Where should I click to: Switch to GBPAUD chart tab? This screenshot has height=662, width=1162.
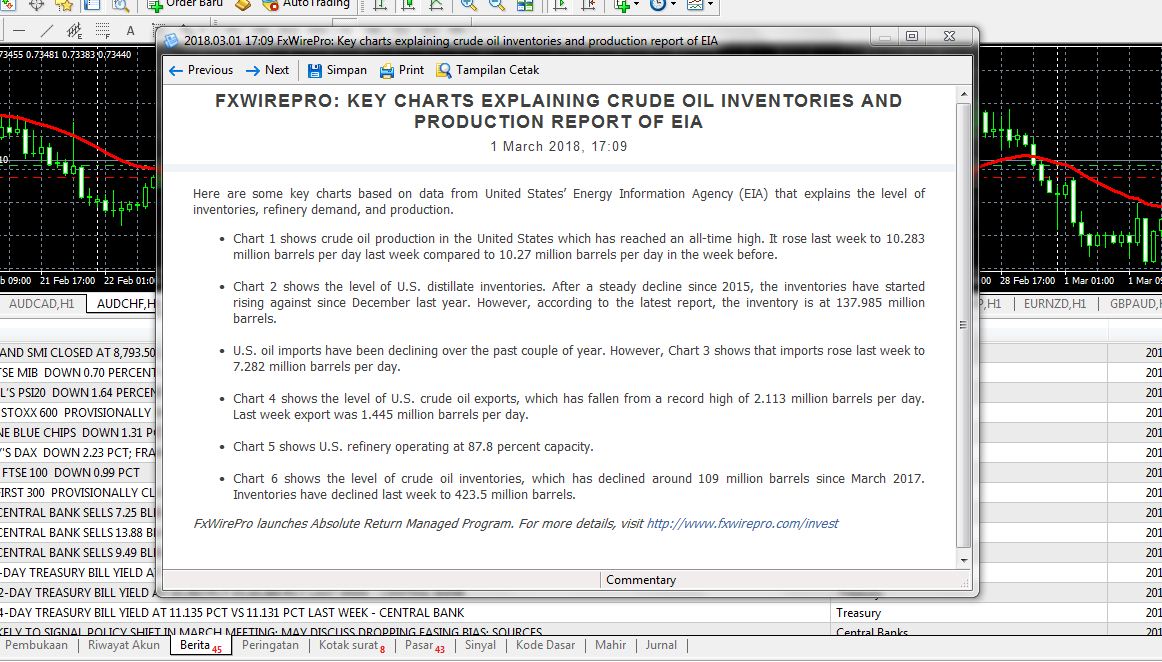[1134, 304]
